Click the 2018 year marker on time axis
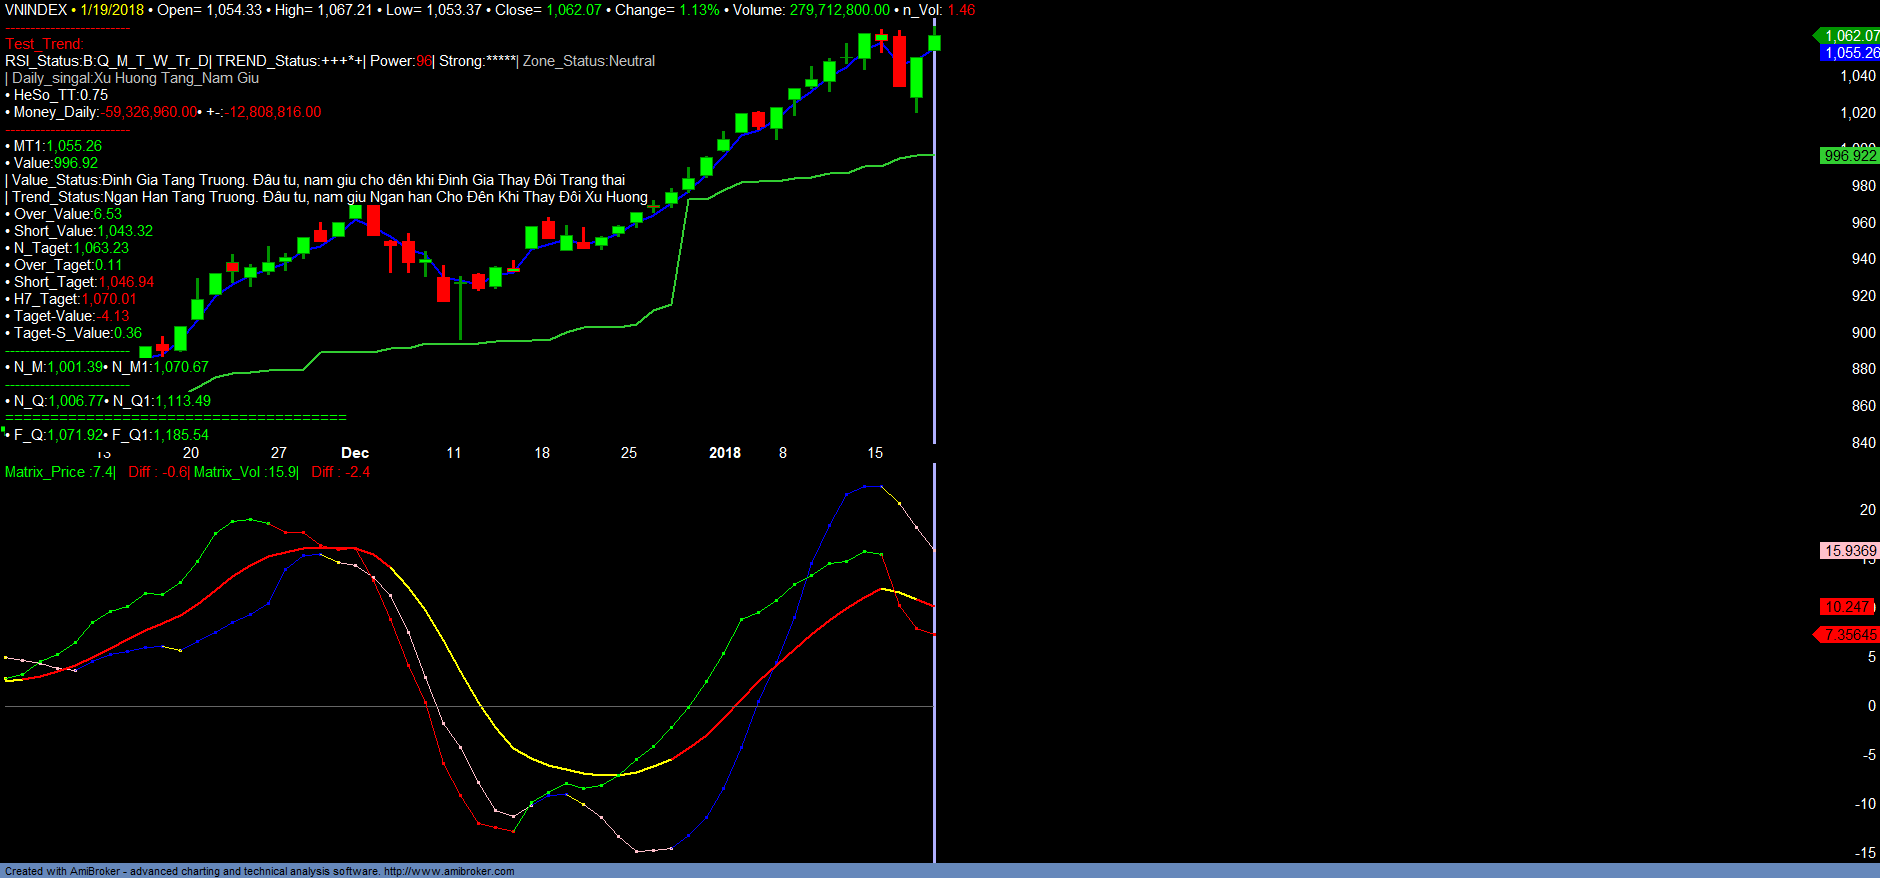Viewport: 1880px width, 878px height. coord(724,453)
